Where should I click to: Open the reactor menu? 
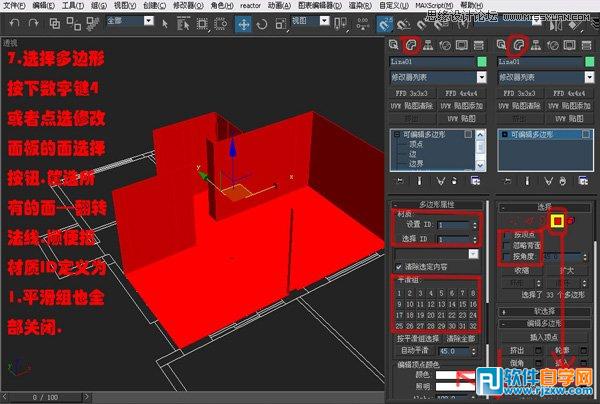[x=250, y=5]
